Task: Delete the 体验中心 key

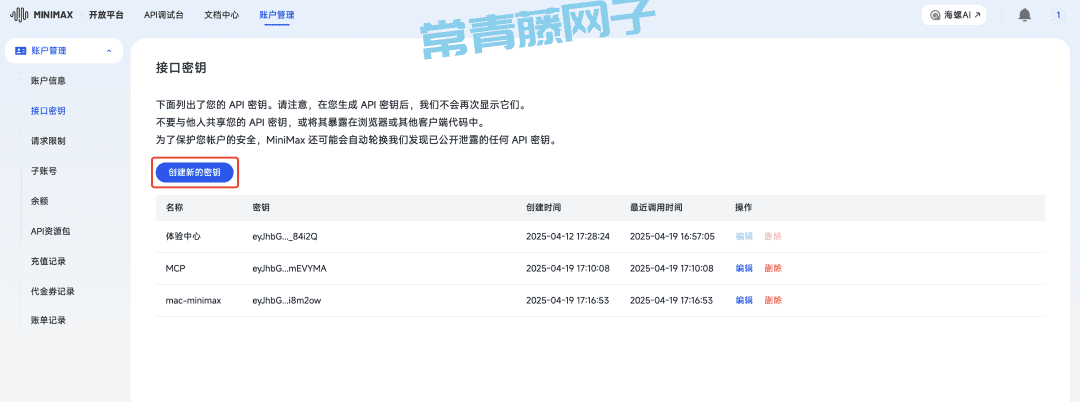Action: click(x=773, y=236)
